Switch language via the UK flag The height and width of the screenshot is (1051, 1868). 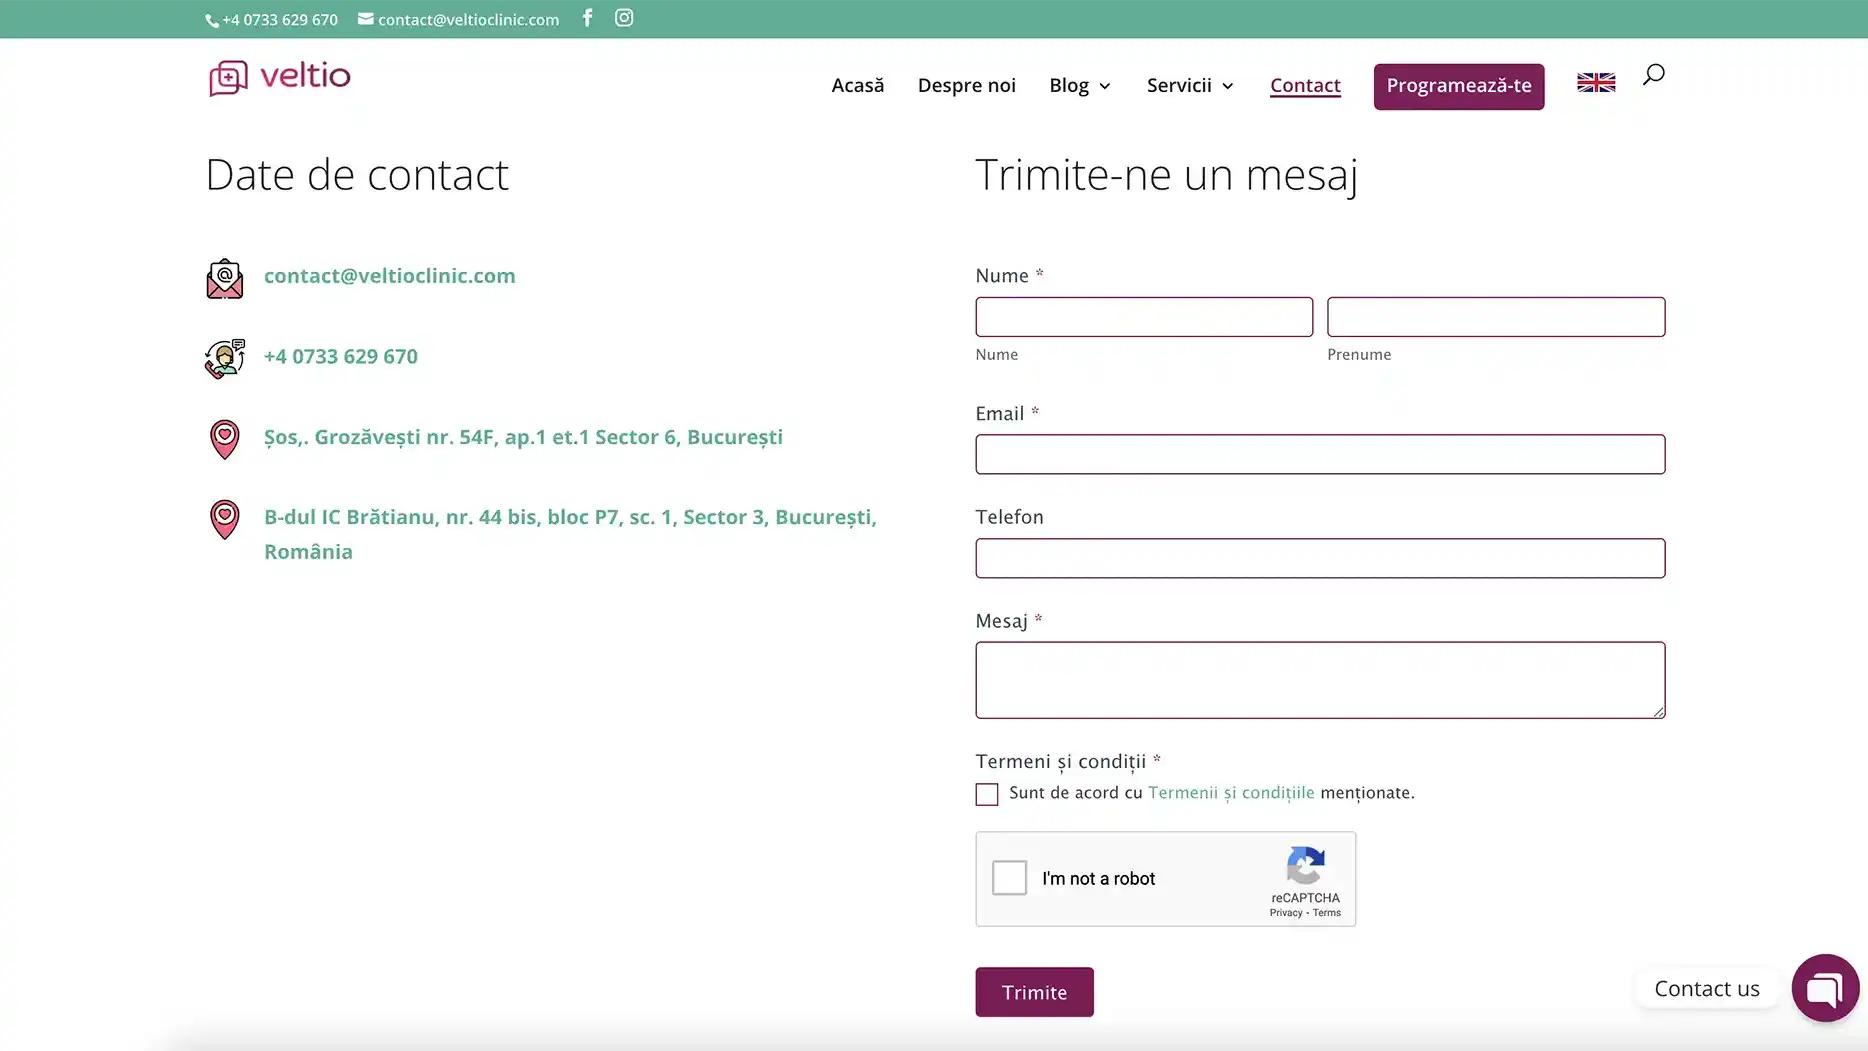pos(1595,83)
